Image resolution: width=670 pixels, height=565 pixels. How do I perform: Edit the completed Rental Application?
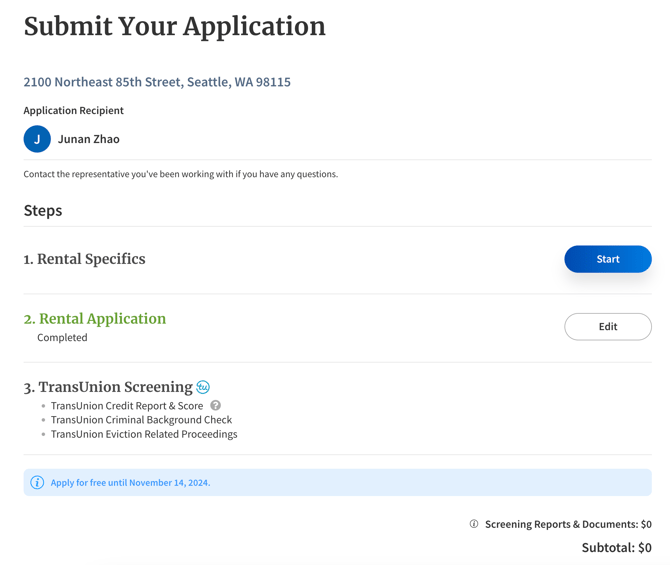(608, 327)
